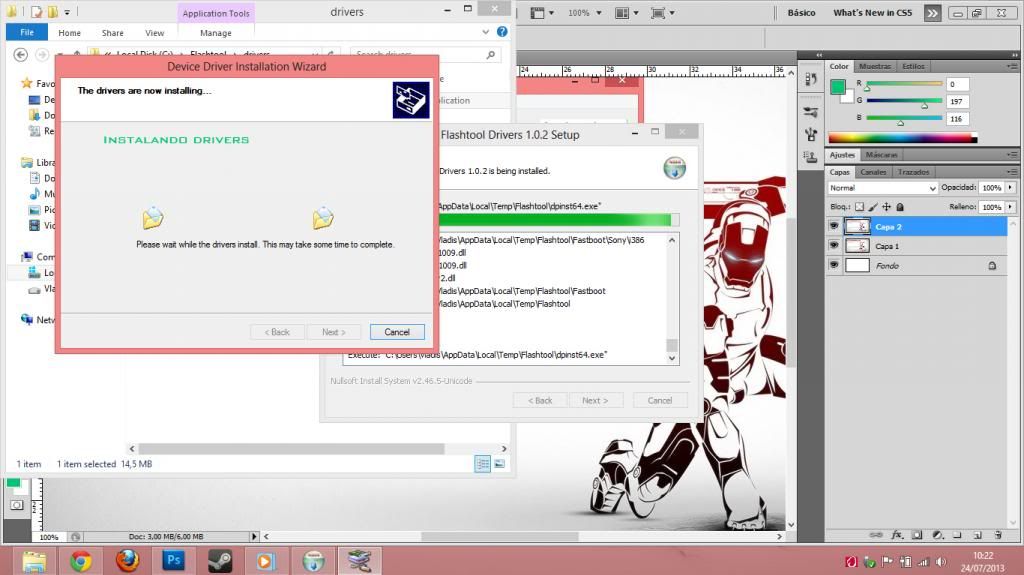Switch Explorer to details view
Viewport: 1024px width, 575px height.
pyautogui.click(x=483, y=464)
